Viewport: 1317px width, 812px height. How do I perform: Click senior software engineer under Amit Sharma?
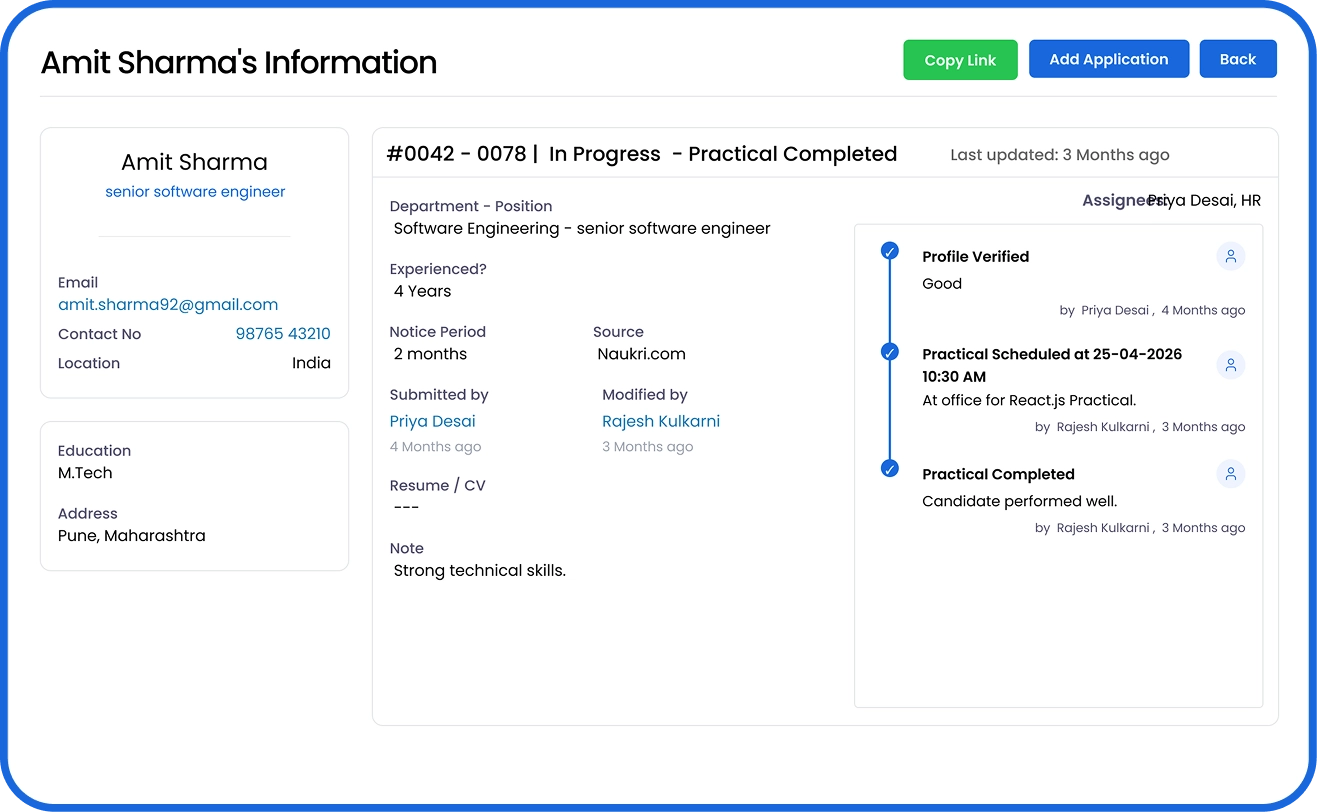pyautogui.click(x=195, y=192)
